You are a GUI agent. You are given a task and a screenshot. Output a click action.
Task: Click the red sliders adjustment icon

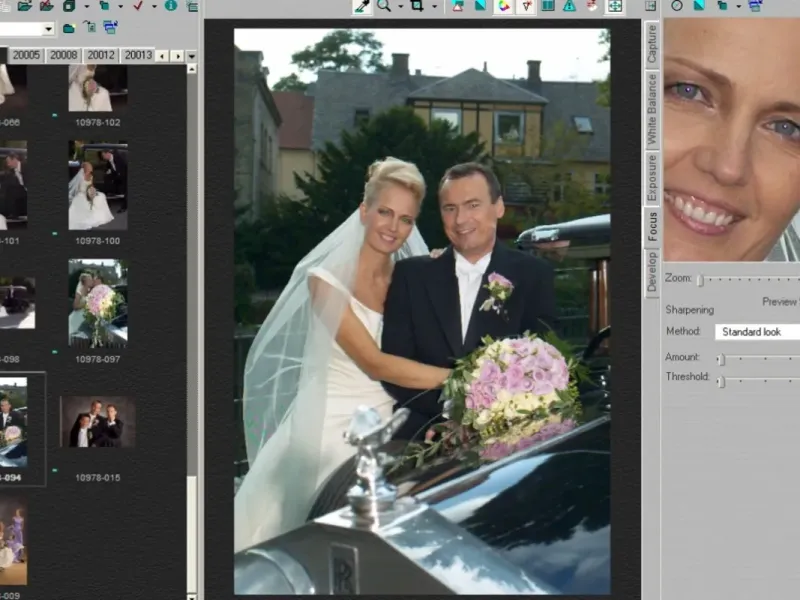pos(592,6)
